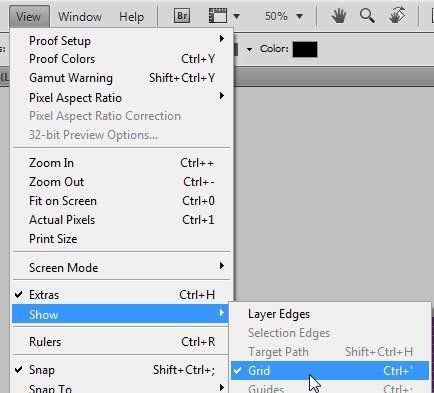Click the black Color swatch
This screenshot has height=393, width=434.
pyautogui.click(x=305, y=49)
